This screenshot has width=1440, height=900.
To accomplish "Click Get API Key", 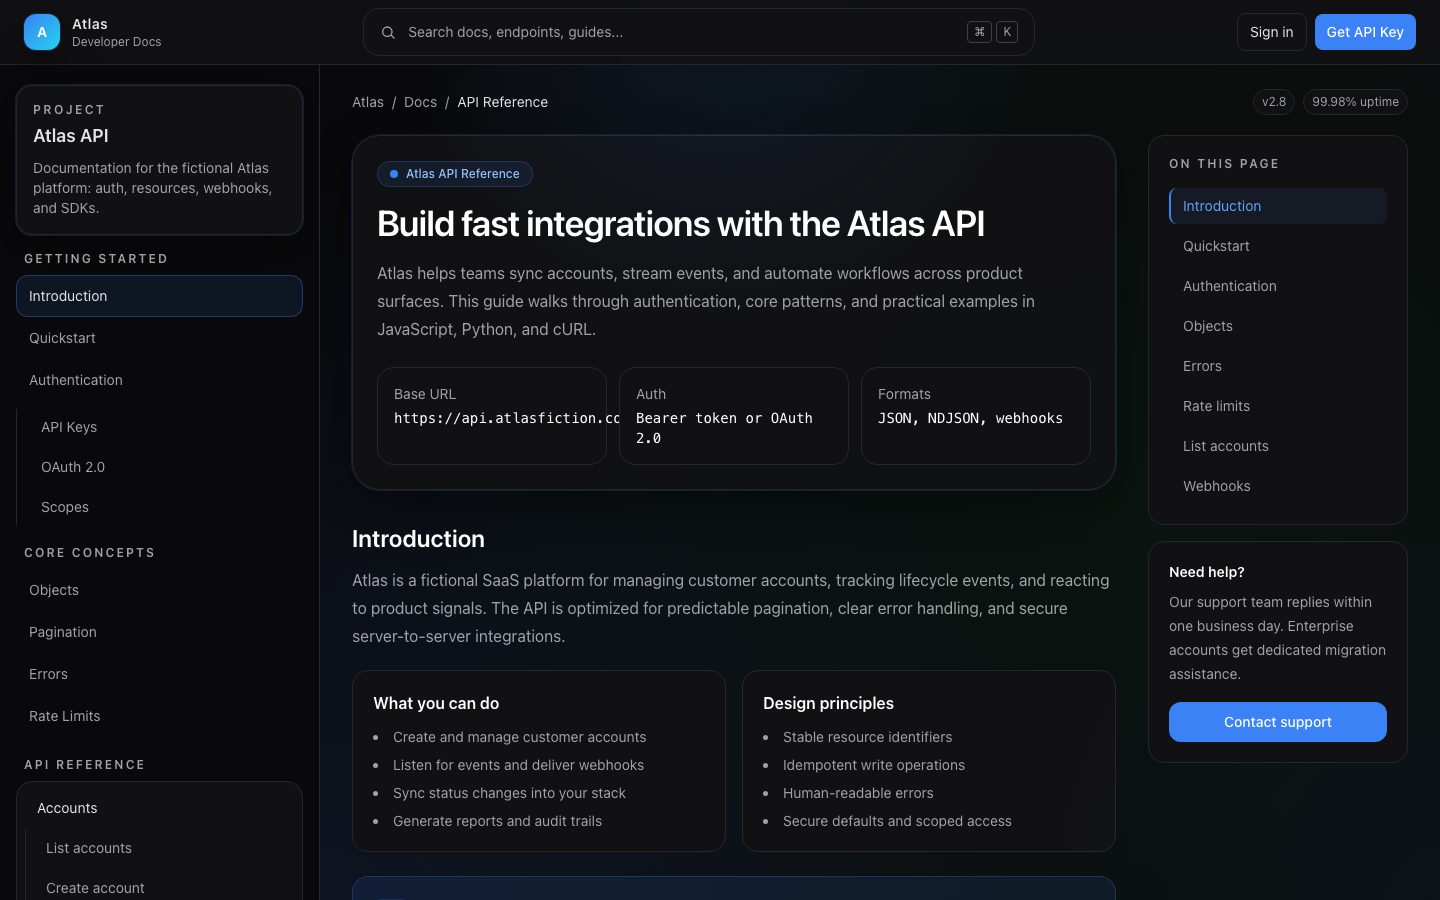I will point(1365,31).
